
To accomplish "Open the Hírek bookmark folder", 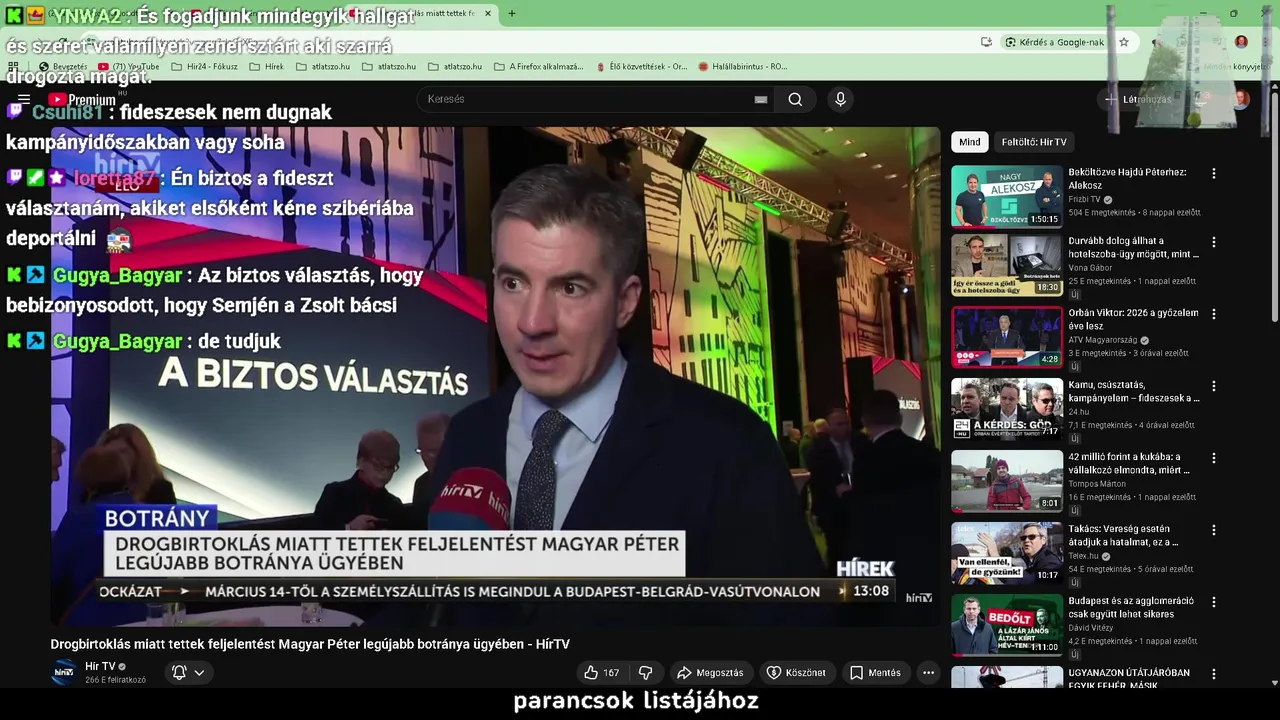I will pos(266,66).
